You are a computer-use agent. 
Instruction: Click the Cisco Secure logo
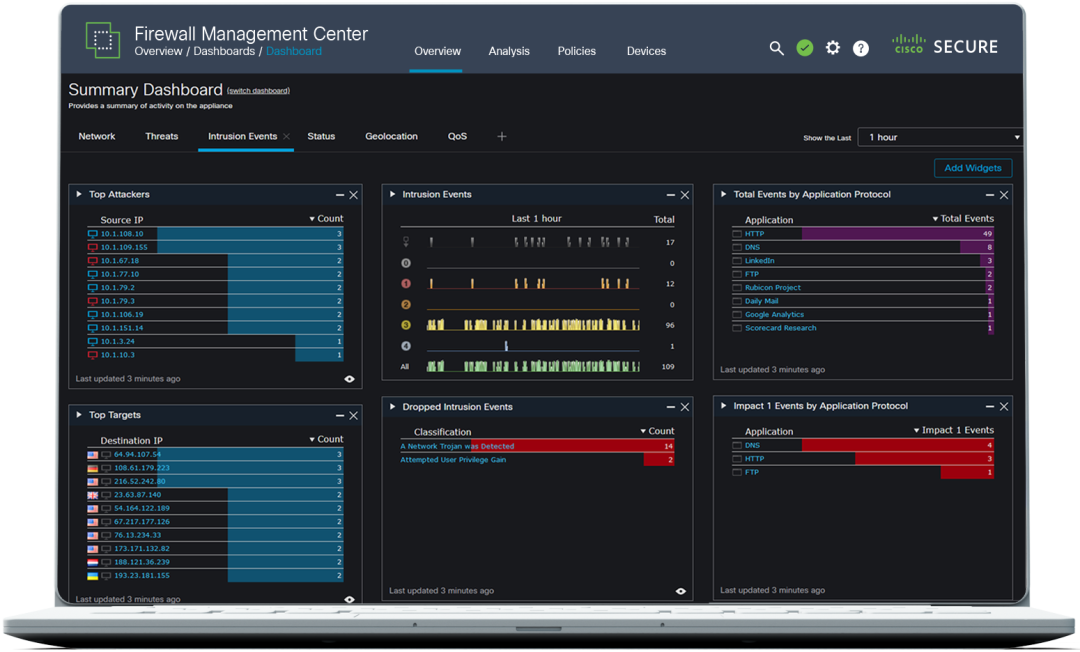pos(945,45)
